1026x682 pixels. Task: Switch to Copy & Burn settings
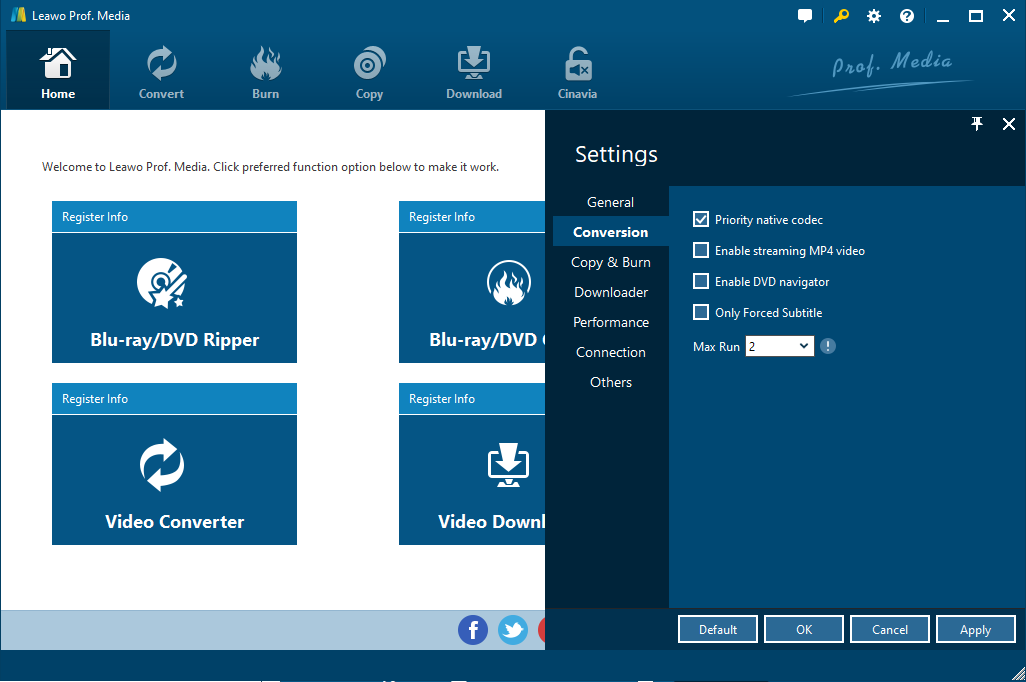pos(610,262)
